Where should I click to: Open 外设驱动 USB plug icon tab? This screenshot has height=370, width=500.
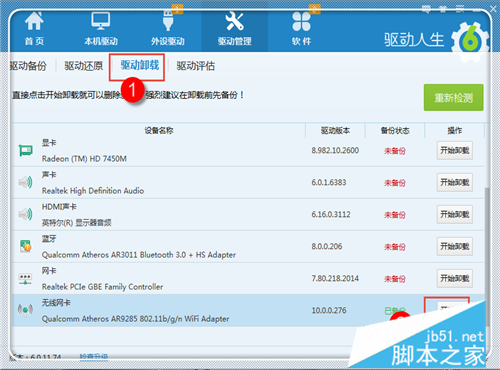pos(168,21)
